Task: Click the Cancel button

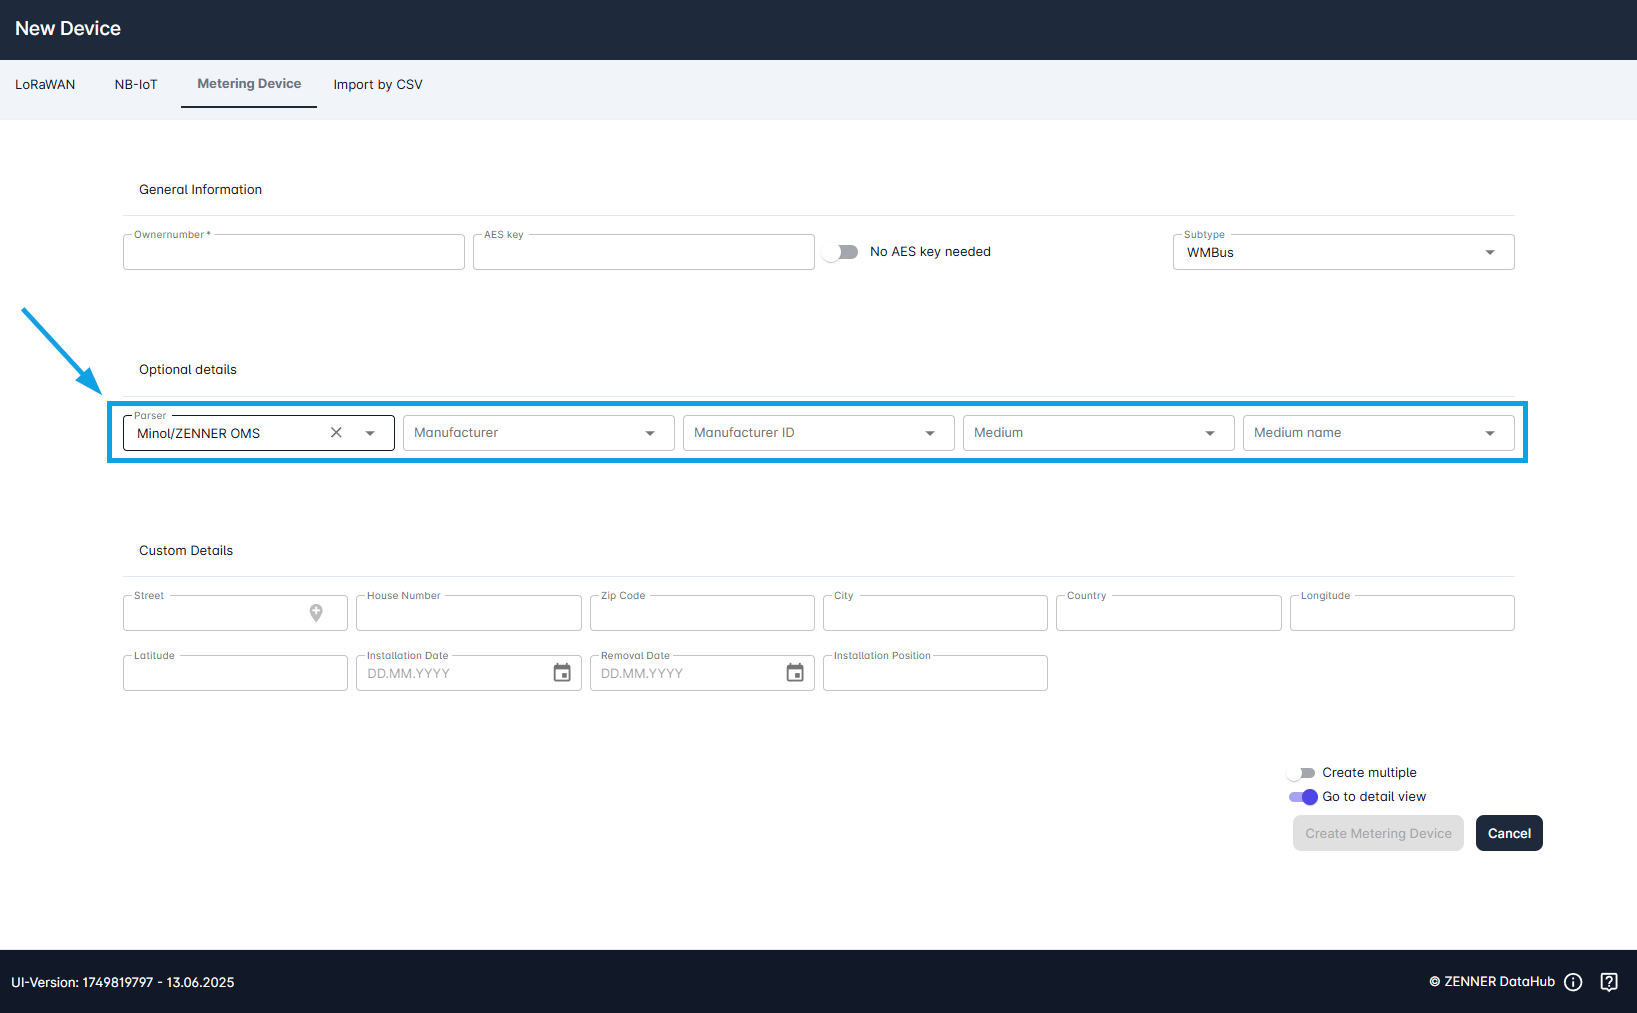Action: pos(1509,833)
